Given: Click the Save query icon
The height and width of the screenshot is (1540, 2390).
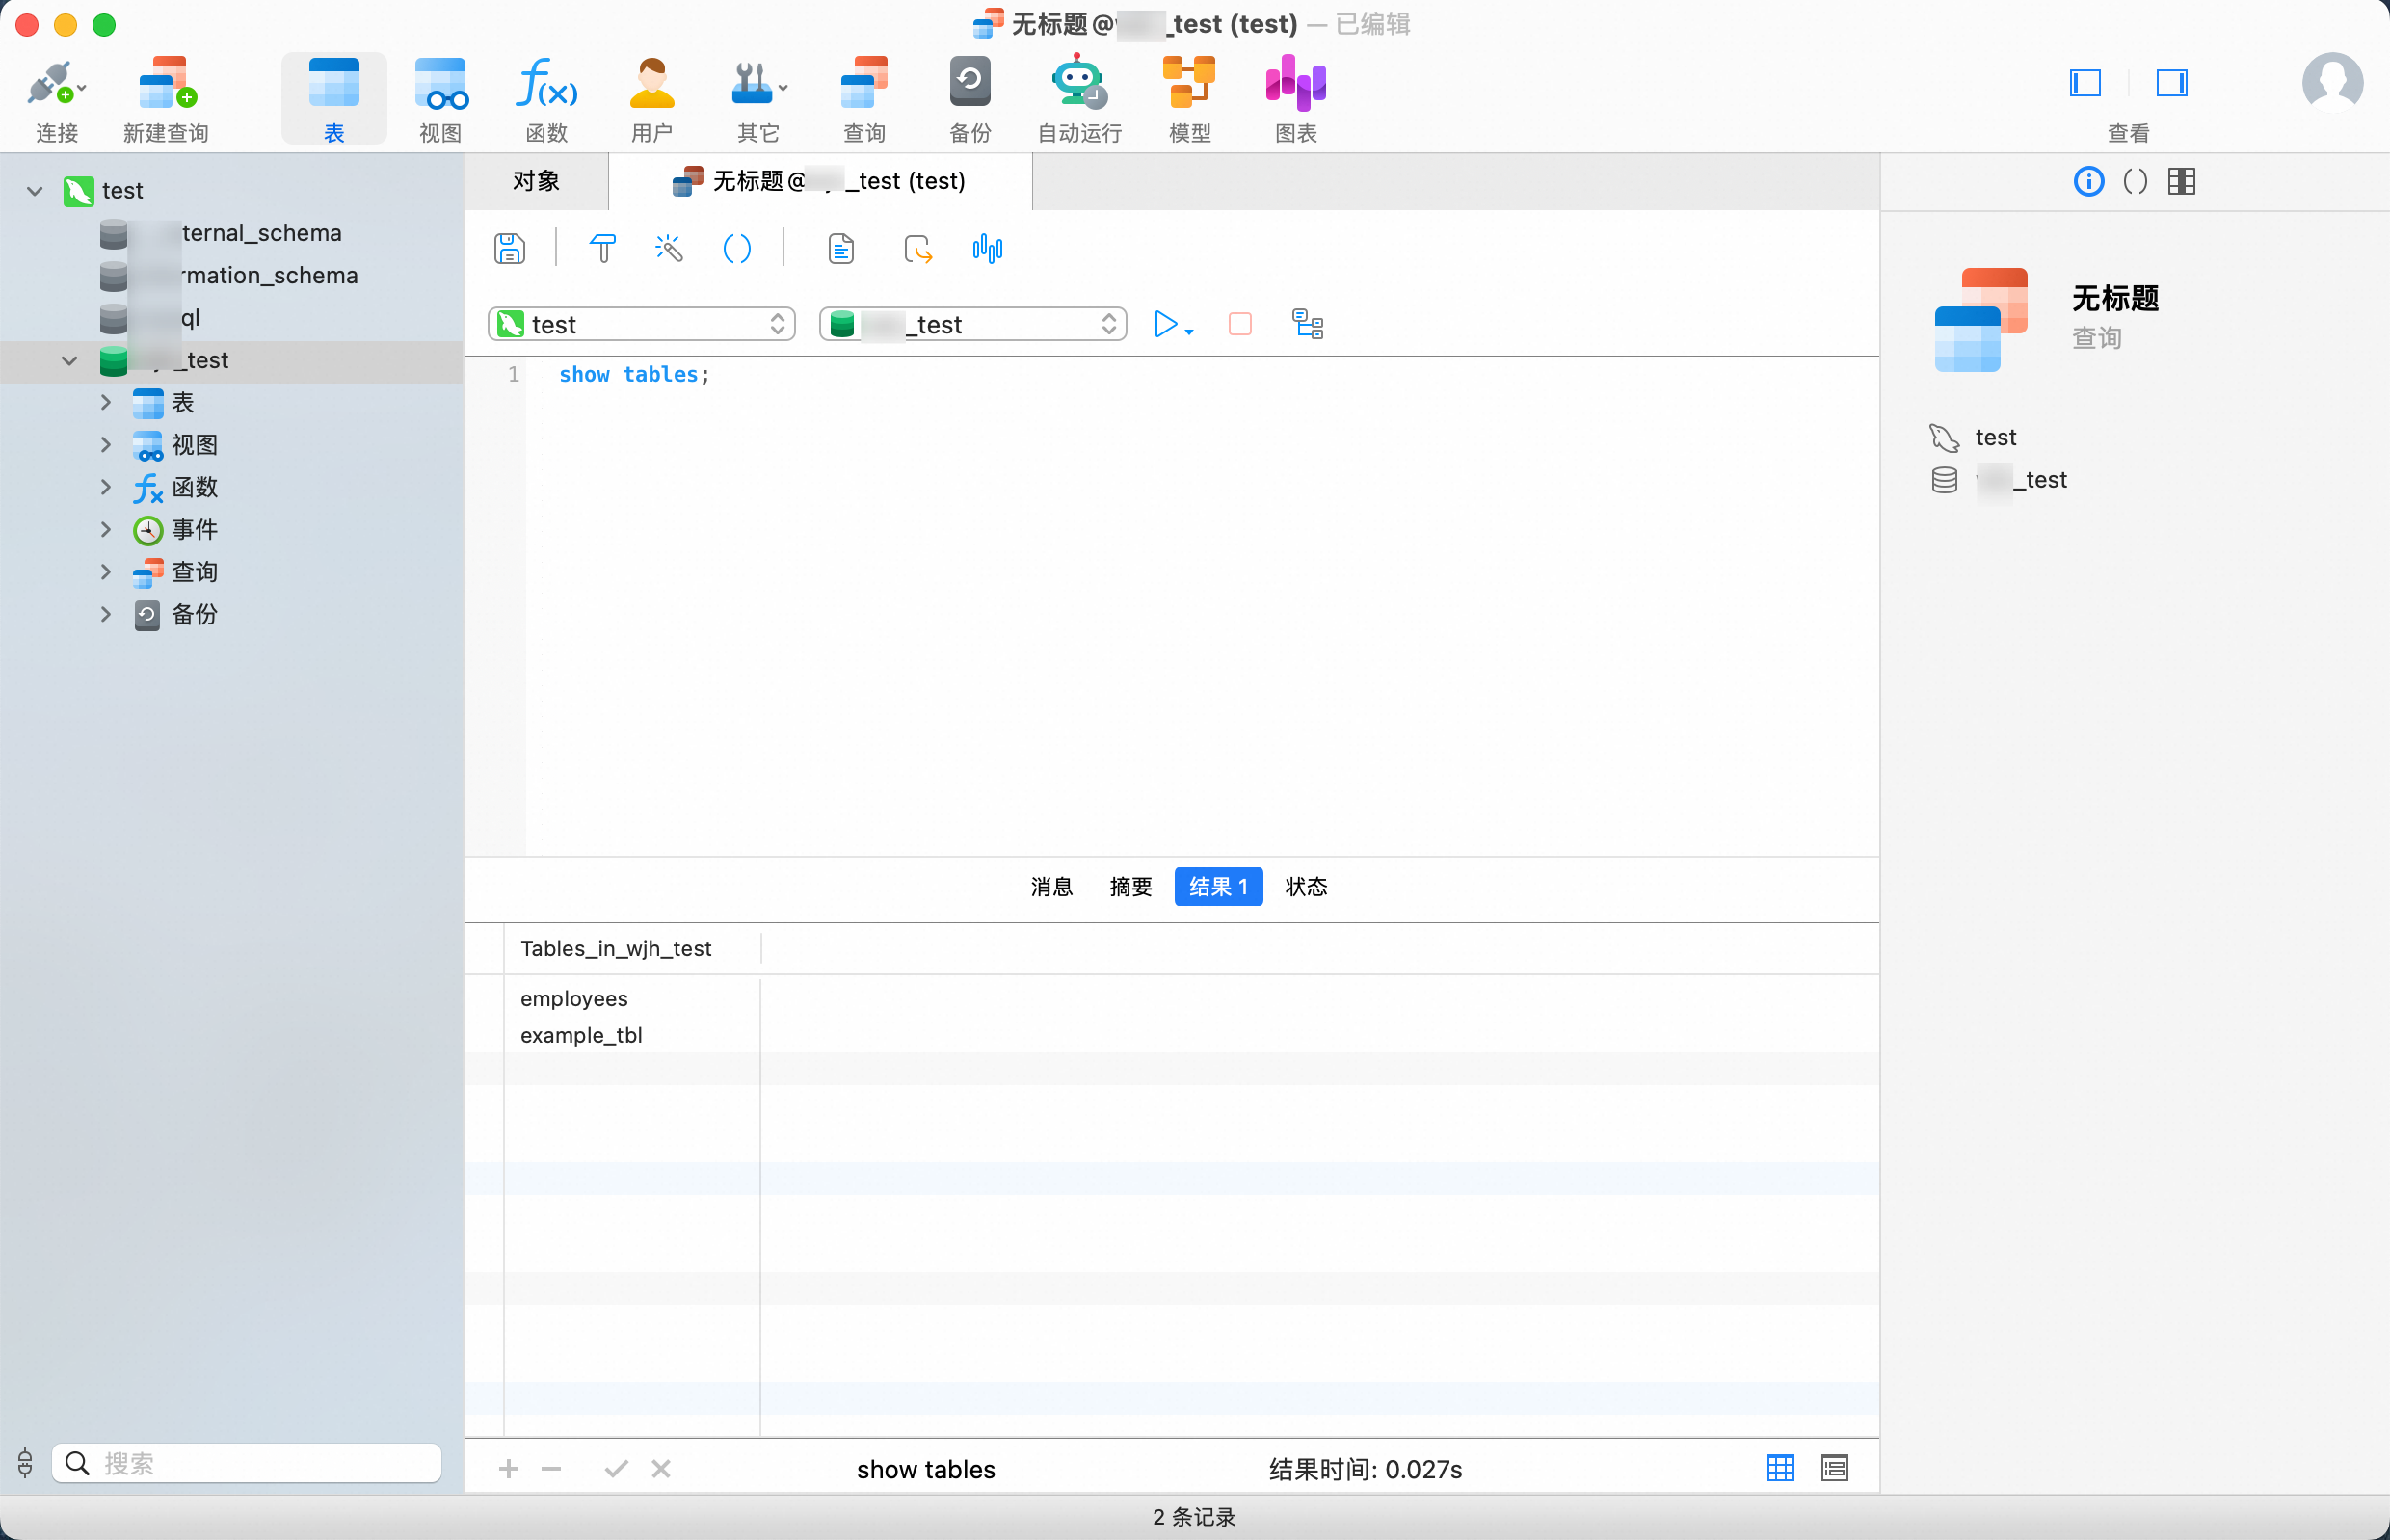Looking at the screenshot, I should click(509, 248).
